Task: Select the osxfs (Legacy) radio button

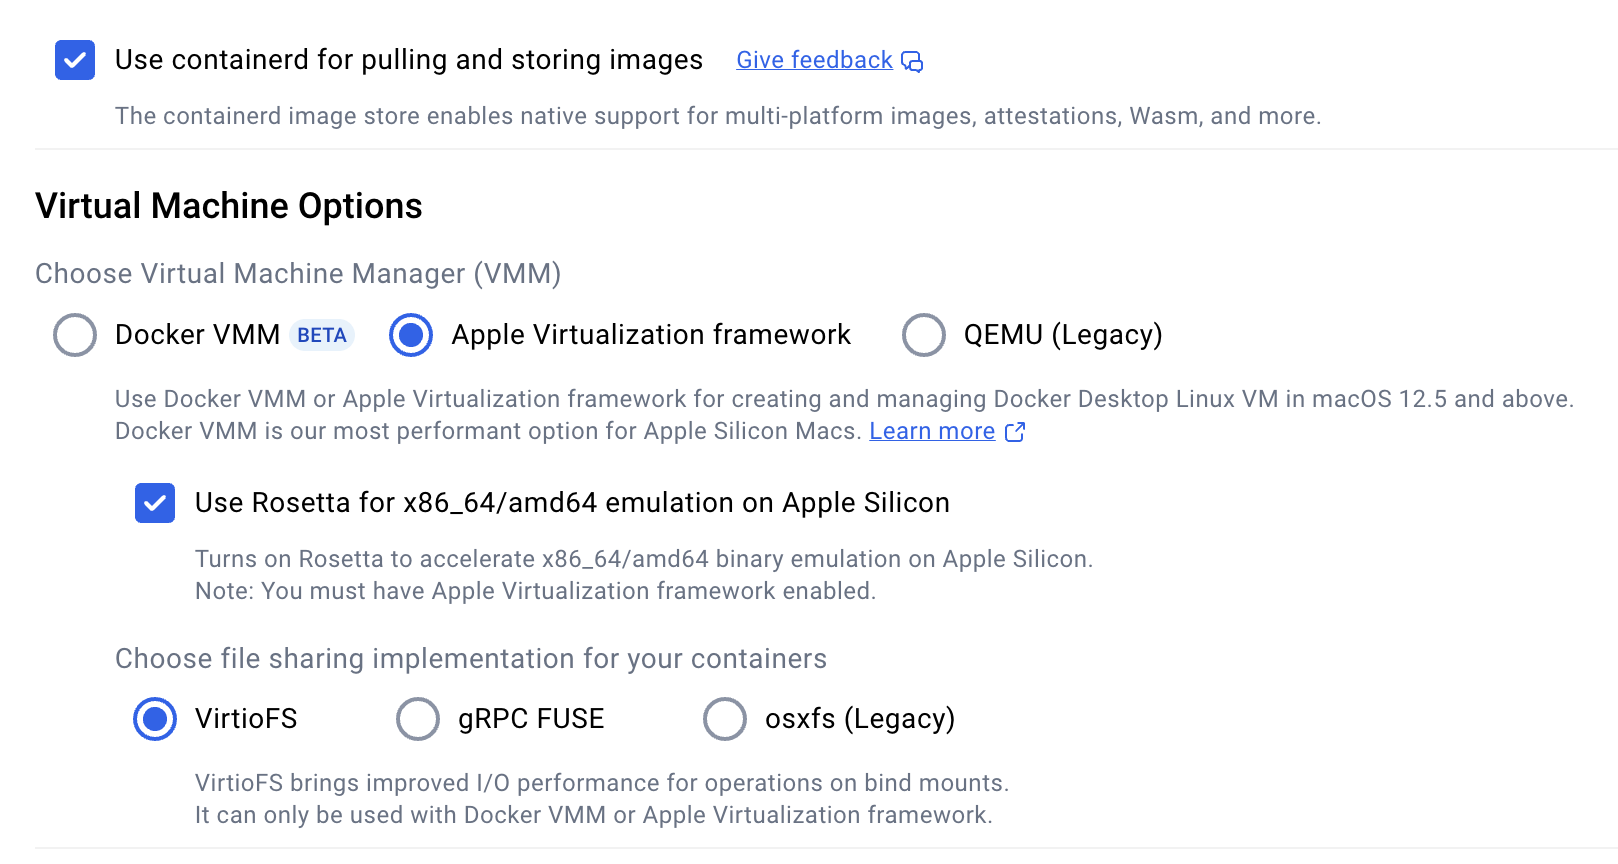Action: [x=725, y=719]
